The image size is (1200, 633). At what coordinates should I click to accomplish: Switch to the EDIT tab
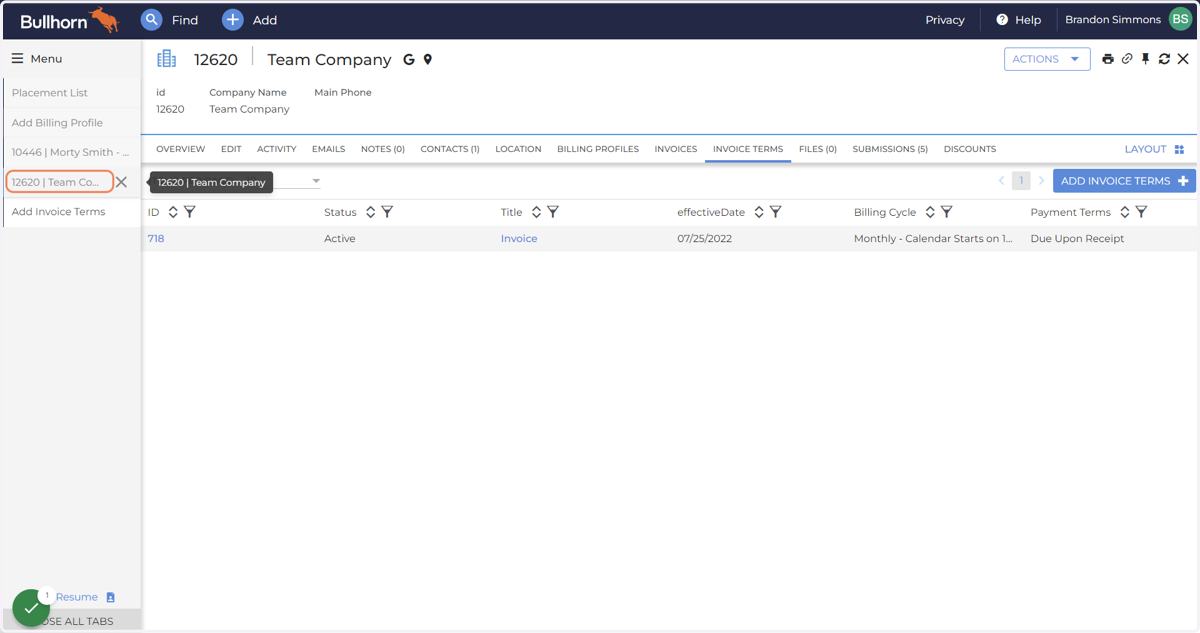pos(231,149)
